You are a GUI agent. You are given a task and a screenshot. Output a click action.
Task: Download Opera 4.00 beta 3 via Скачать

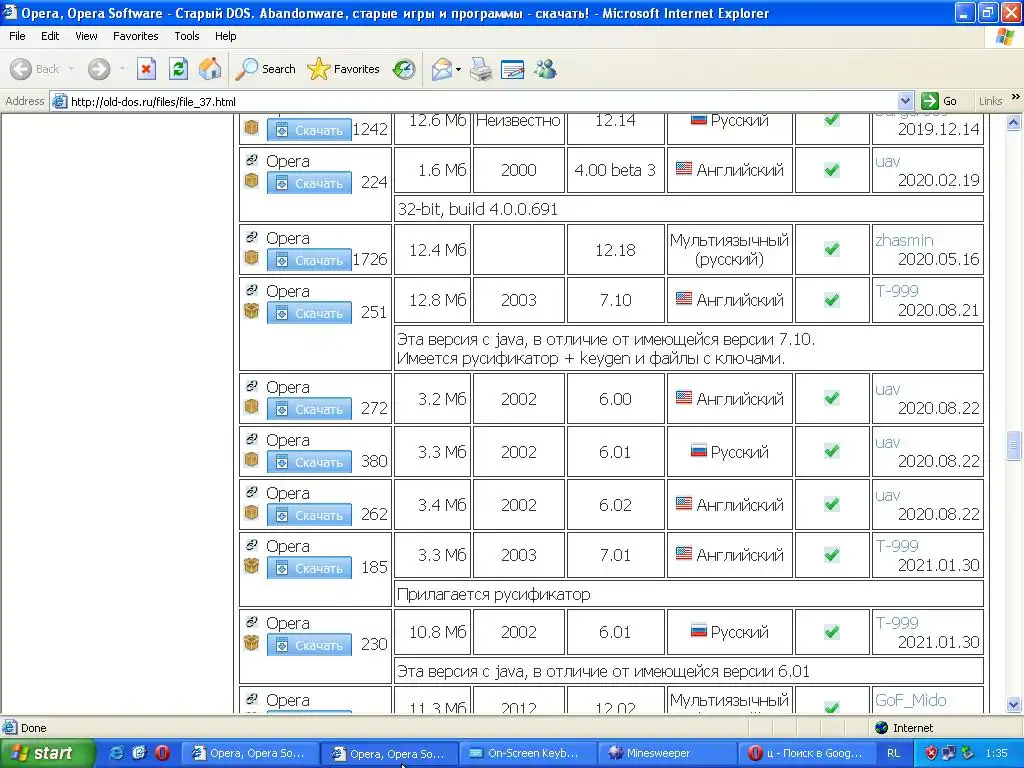click(309, 184)
